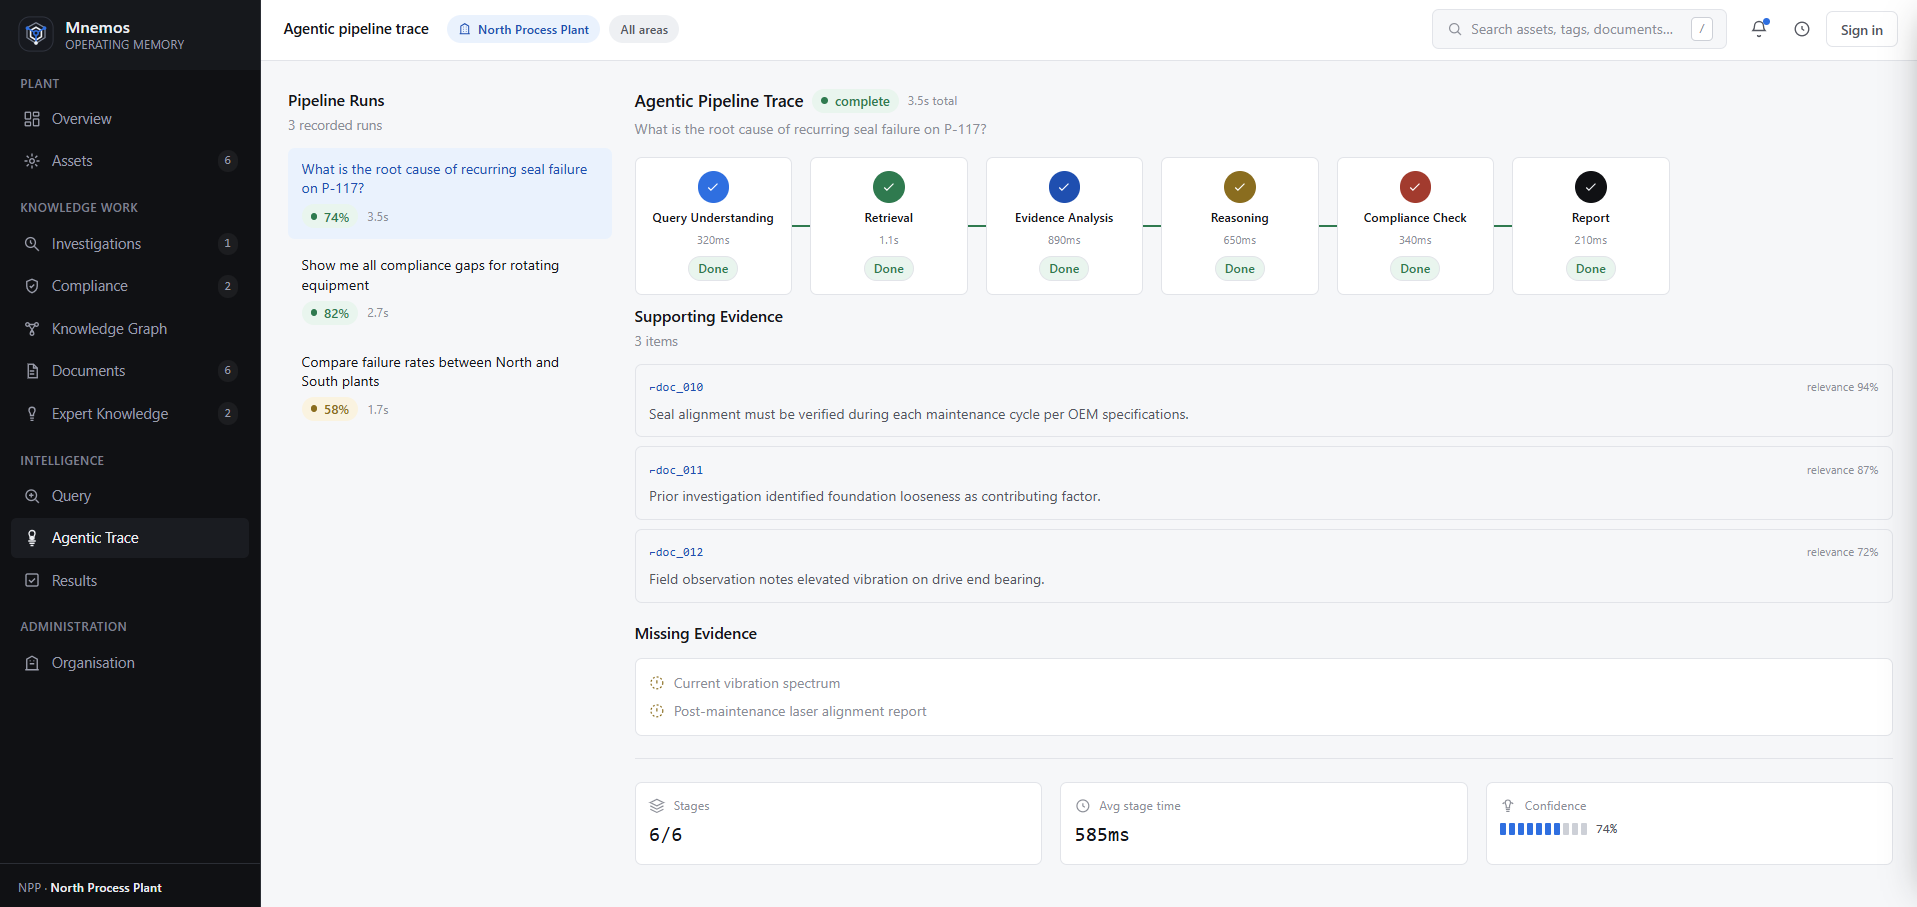Click the Done badge under Report
This screenshot has height=907, width=1917.
1591,269
